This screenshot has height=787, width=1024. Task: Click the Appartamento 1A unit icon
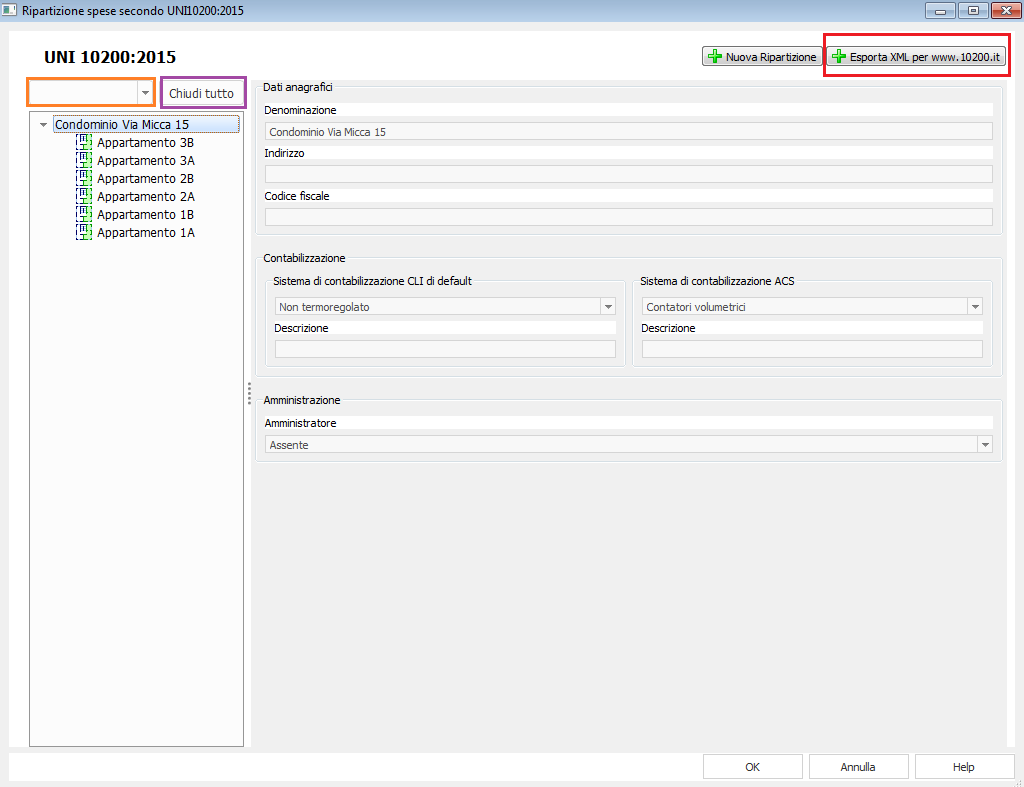coord(84,233)
